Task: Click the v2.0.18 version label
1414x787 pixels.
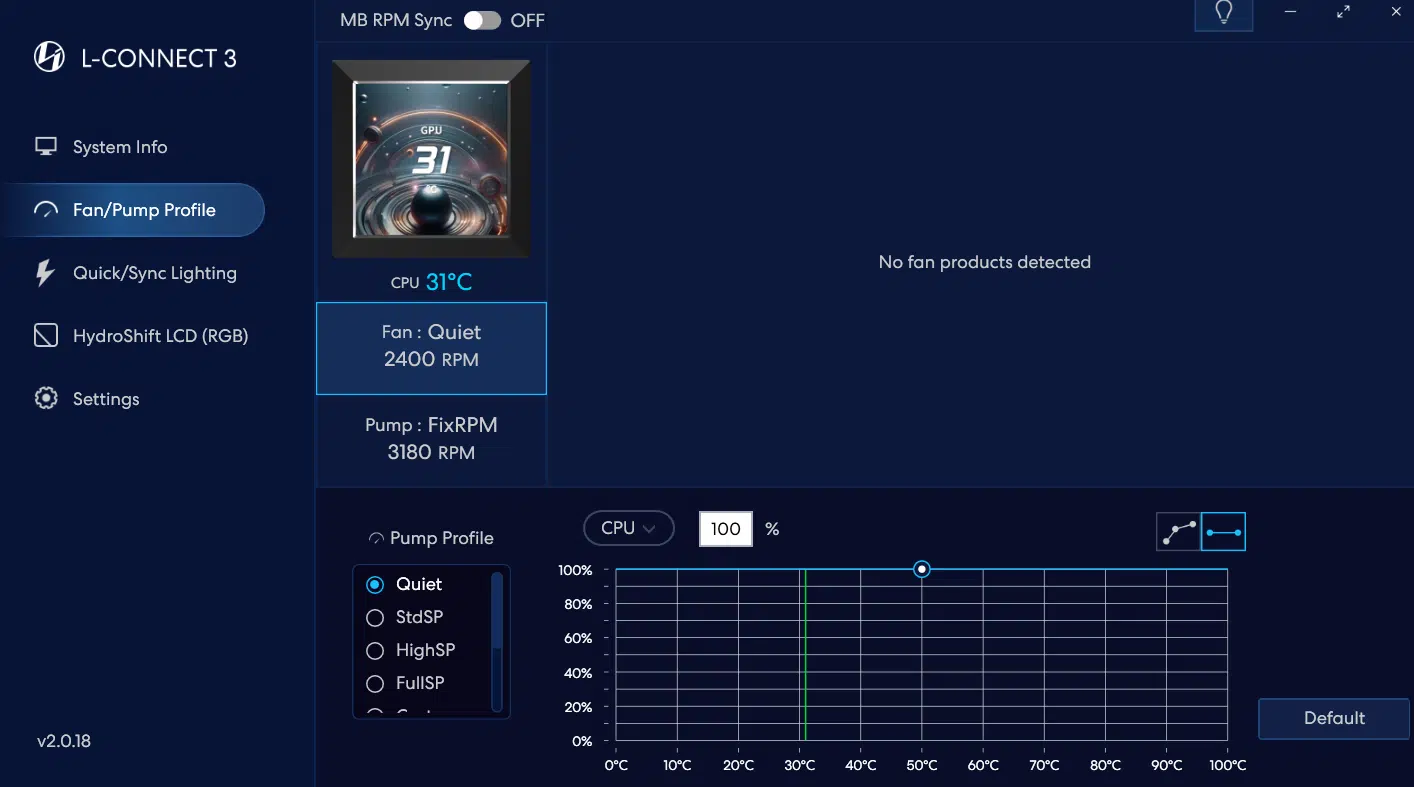Action: pyautogui.click(x=64, y=741)
